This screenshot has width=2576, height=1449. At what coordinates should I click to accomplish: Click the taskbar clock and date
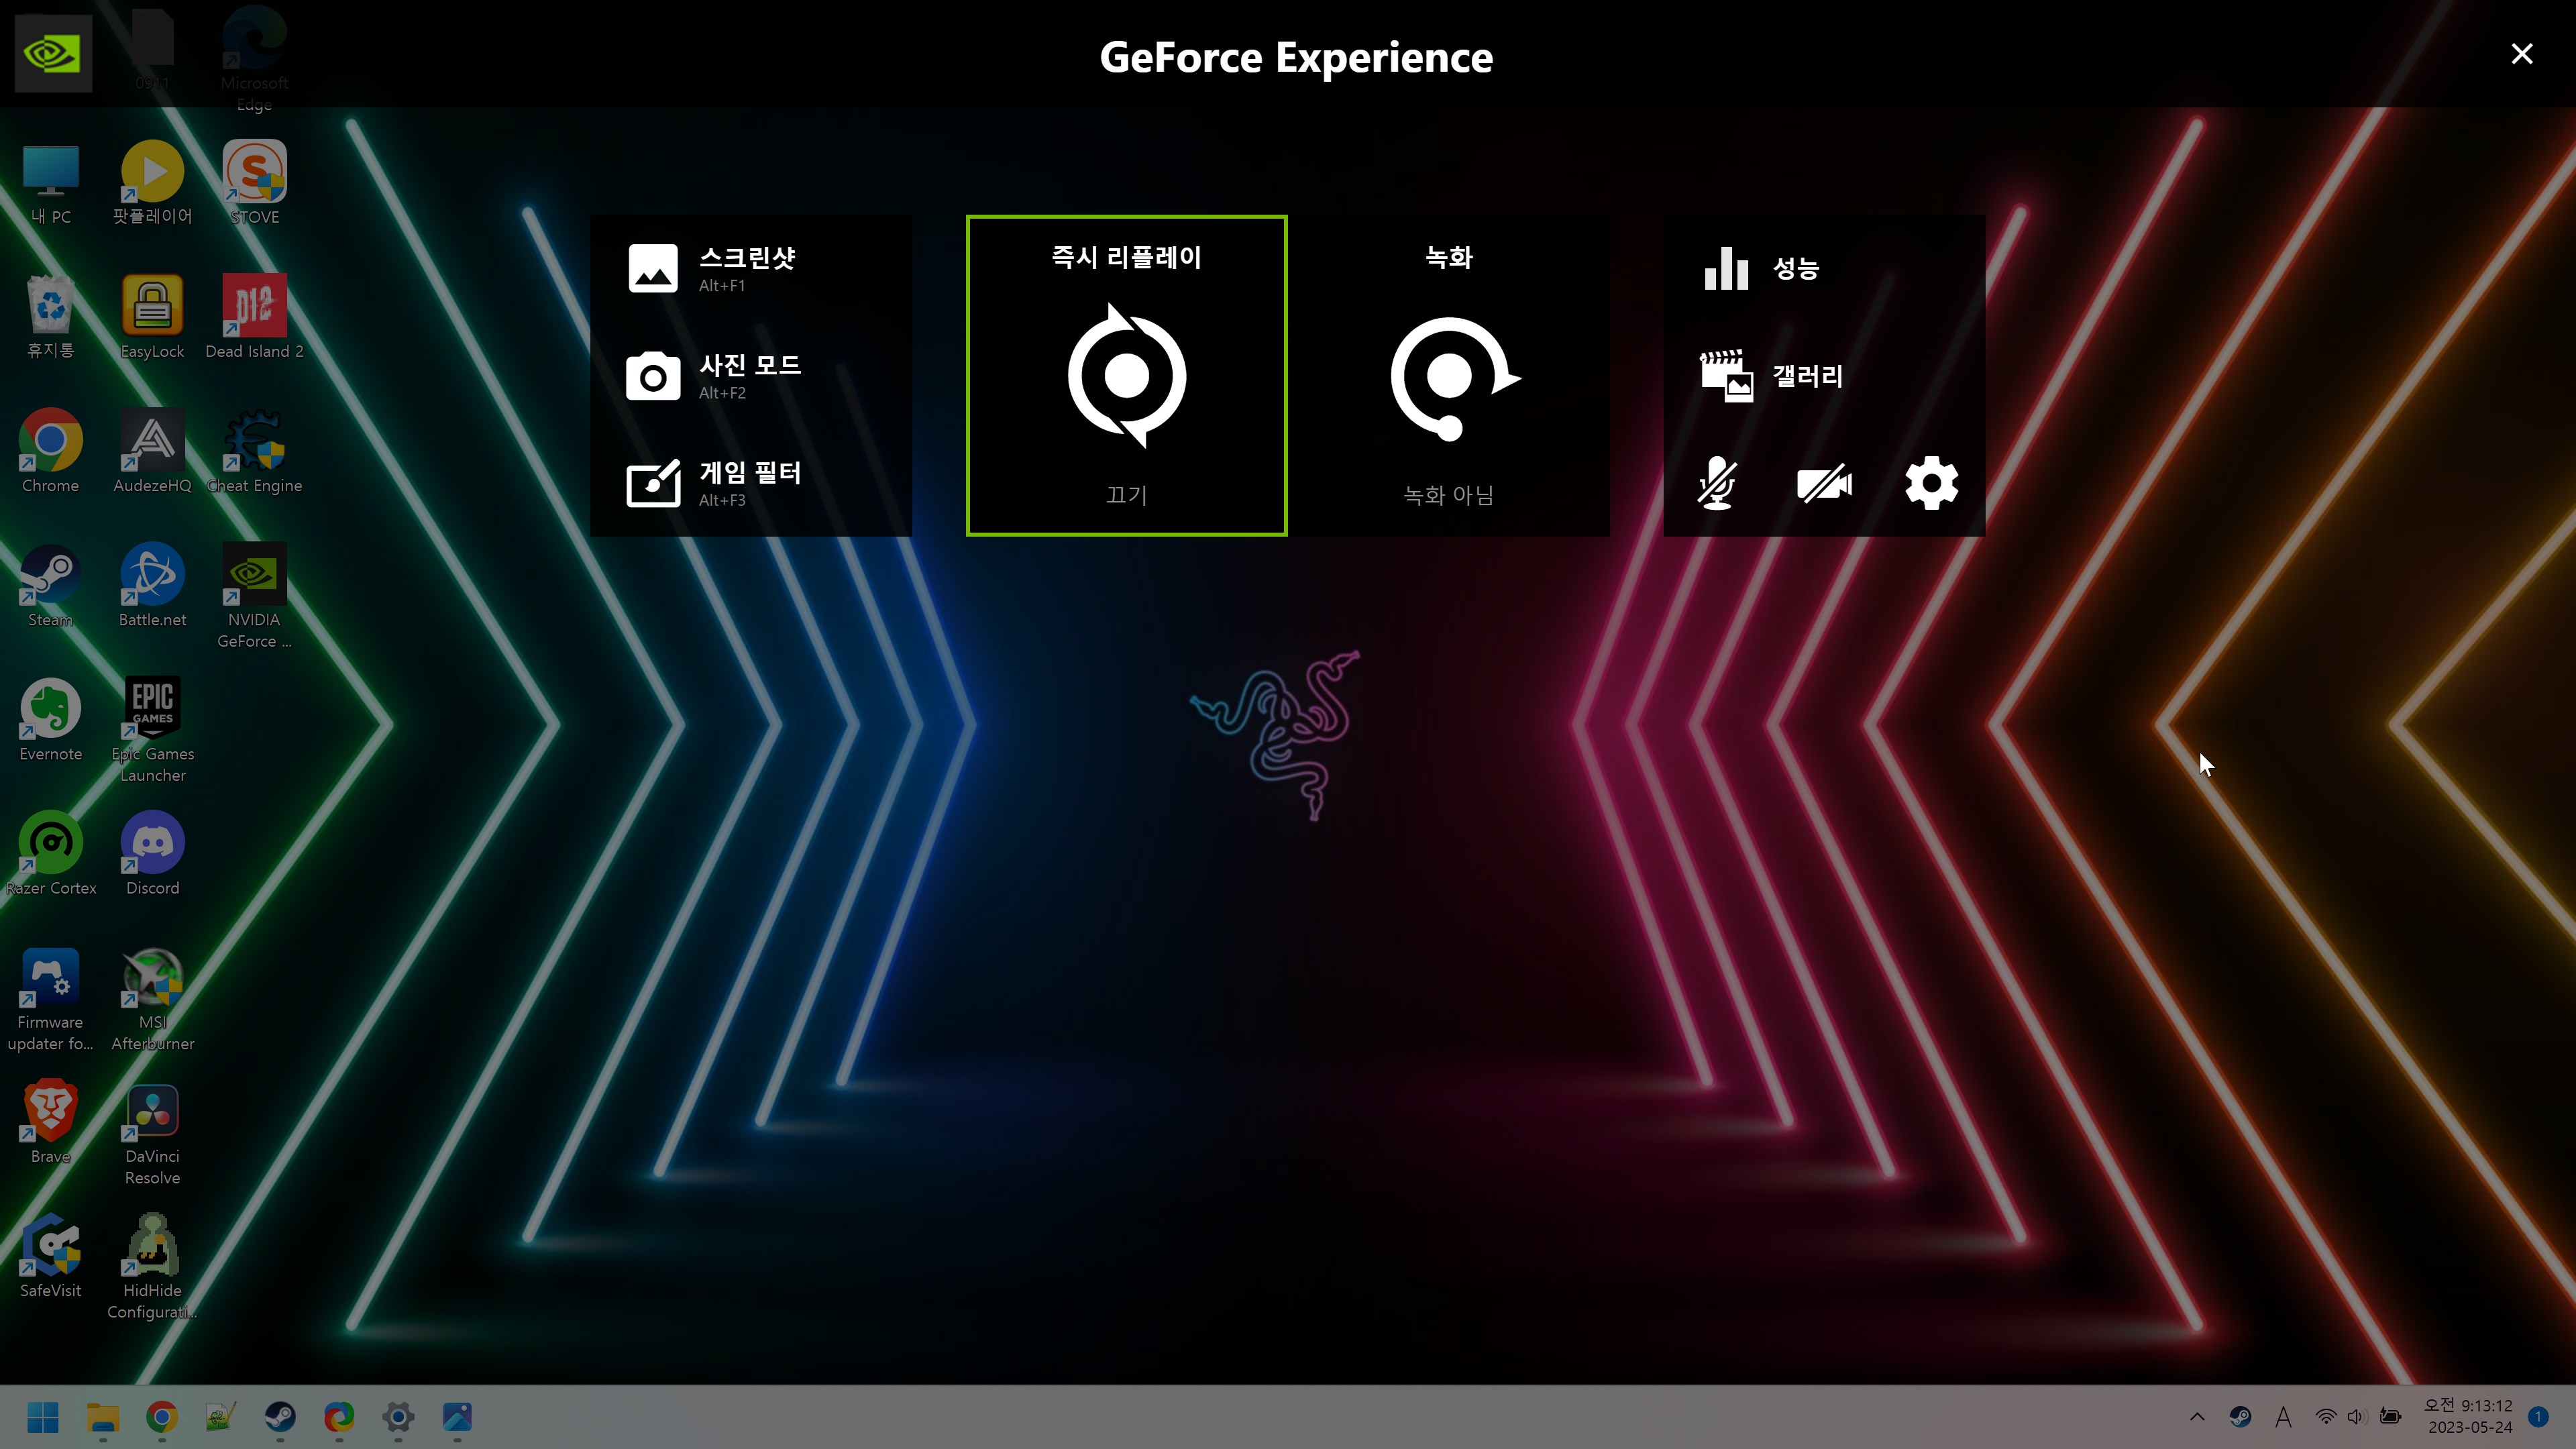[x=2469, y=1416]
